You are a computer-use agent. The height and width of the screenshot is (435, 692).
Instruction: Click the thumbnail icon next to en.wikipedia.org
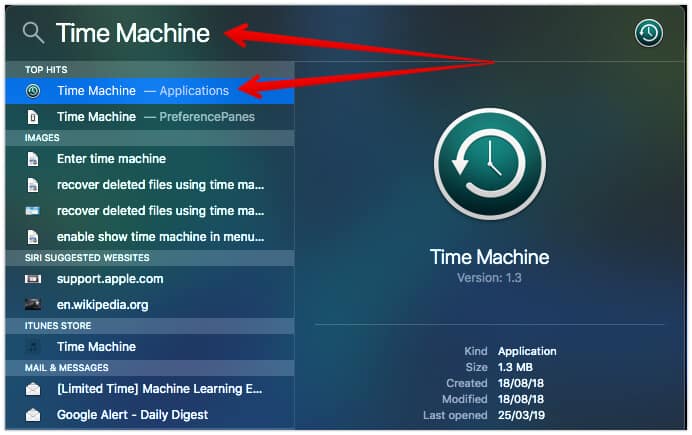pos(33,305)
